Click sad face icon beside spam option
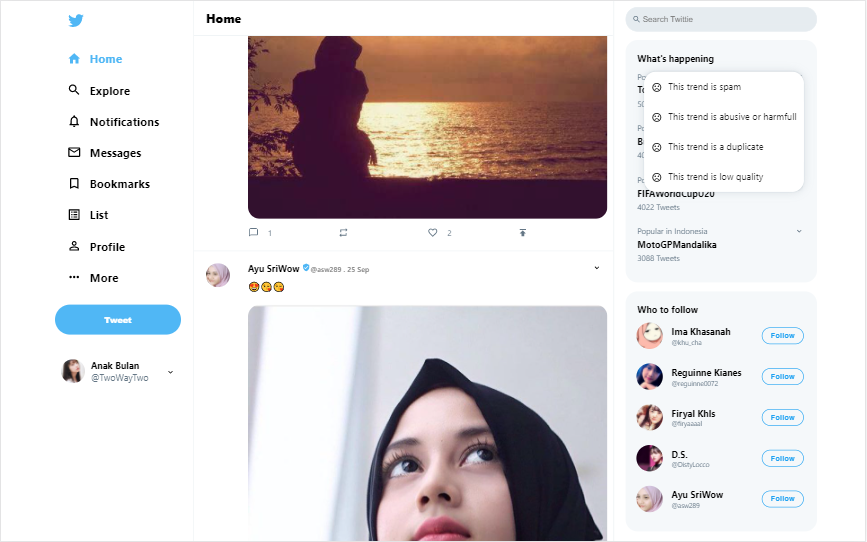The width and height of the screenshot is (867, 542). [x=657, y=87]
